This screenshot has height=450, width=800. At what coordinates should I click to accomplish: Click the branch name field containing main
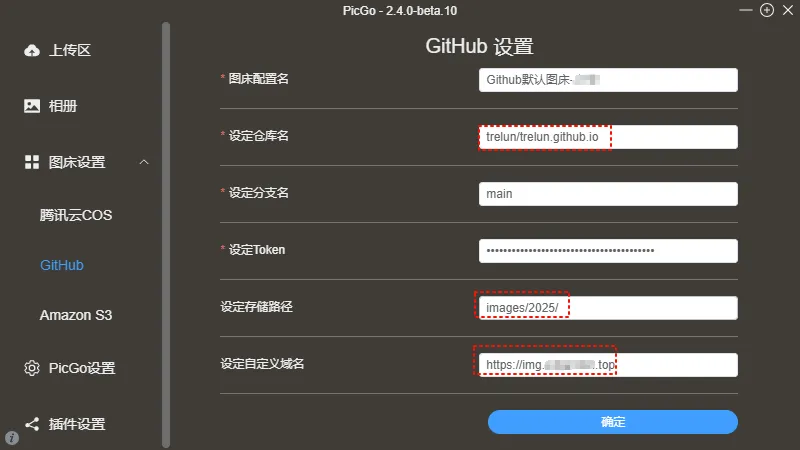pos(608,194)
